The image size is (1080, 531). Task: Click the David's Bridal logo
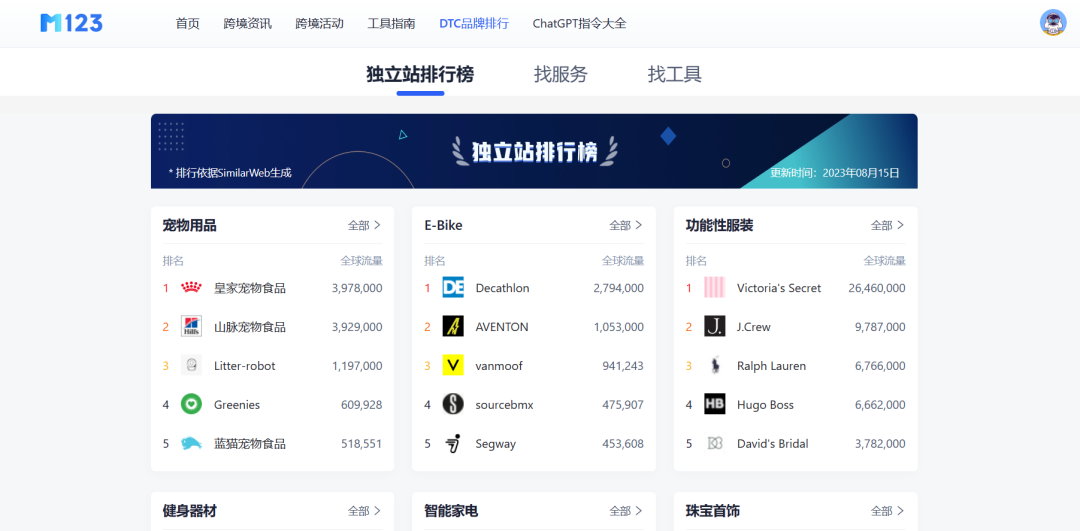[x=714, y=444]
